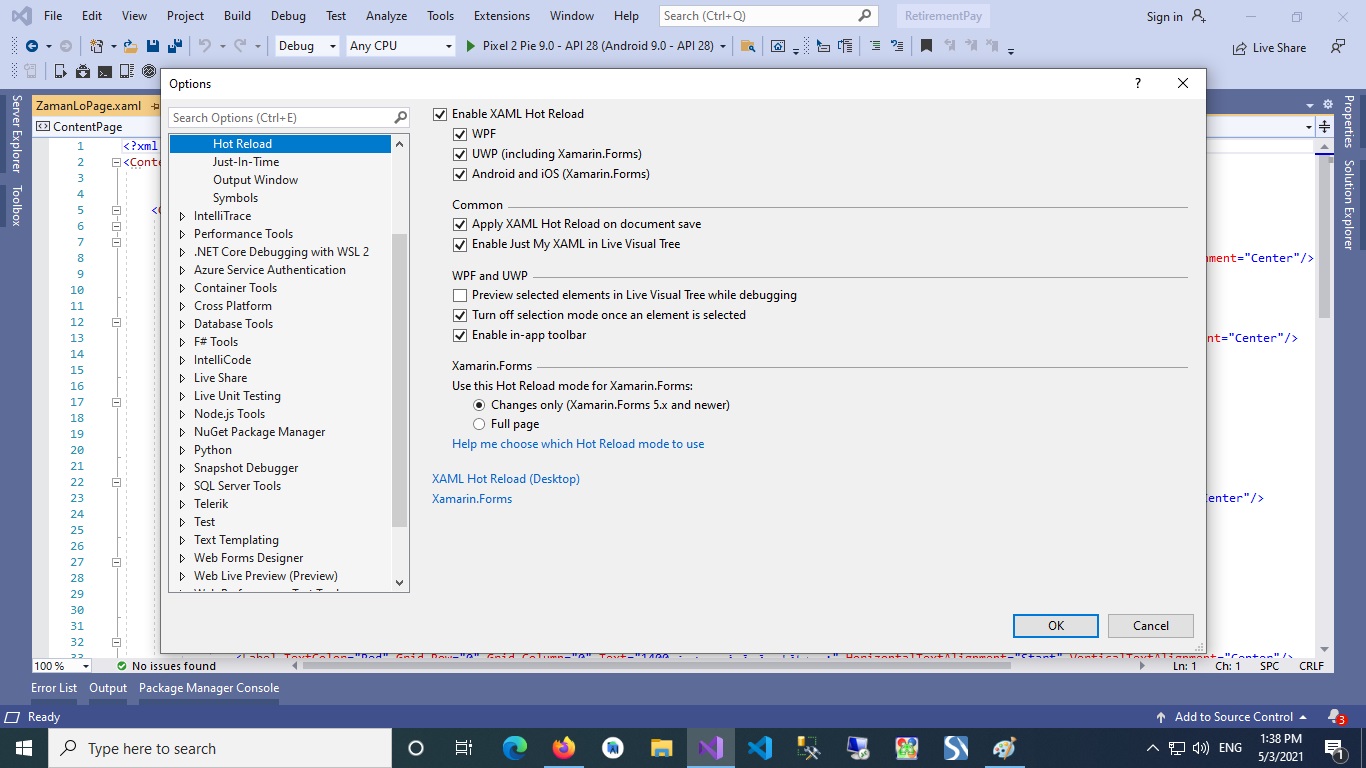Screen dimensions: 1366x768
Task: Click the Save All toolbar icon
Action: click(174, 46)
